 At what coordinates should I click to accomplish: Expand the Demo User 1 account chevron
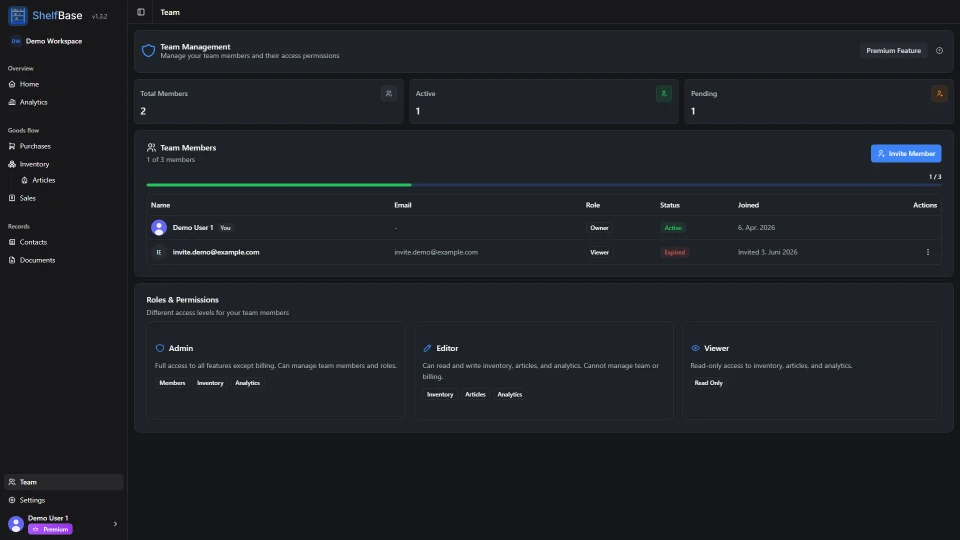click(x=115, y=524)
